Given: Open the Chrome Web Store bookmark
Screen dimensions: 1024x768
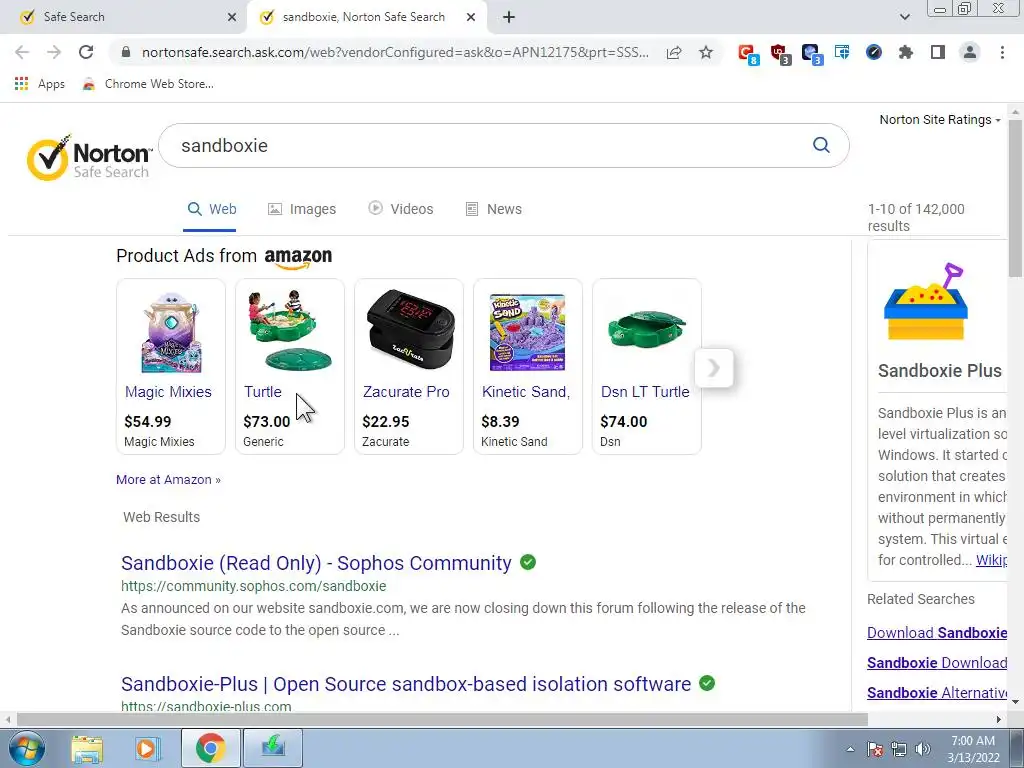Looking at the screenshot, I should point(148,84).
